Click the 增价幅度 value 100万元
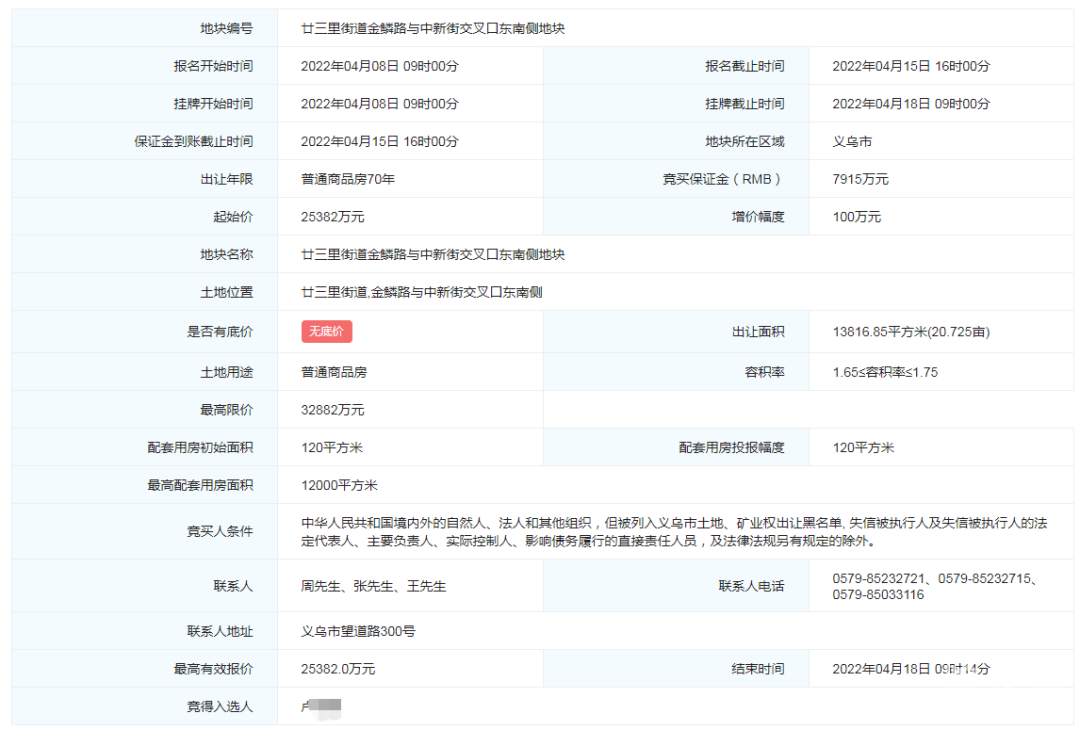 (857, 217)
